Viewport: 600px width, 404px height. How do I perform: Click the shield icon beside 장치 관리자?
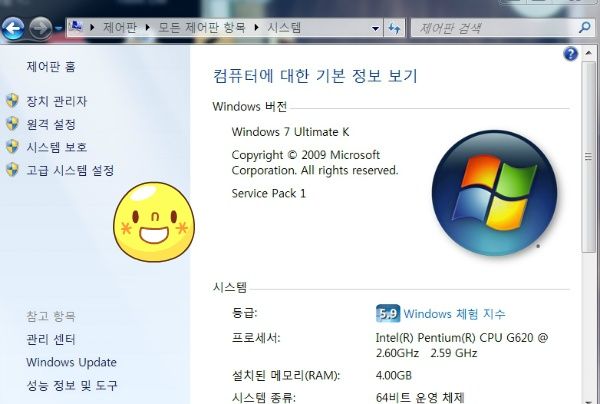(x=12, y=101)
